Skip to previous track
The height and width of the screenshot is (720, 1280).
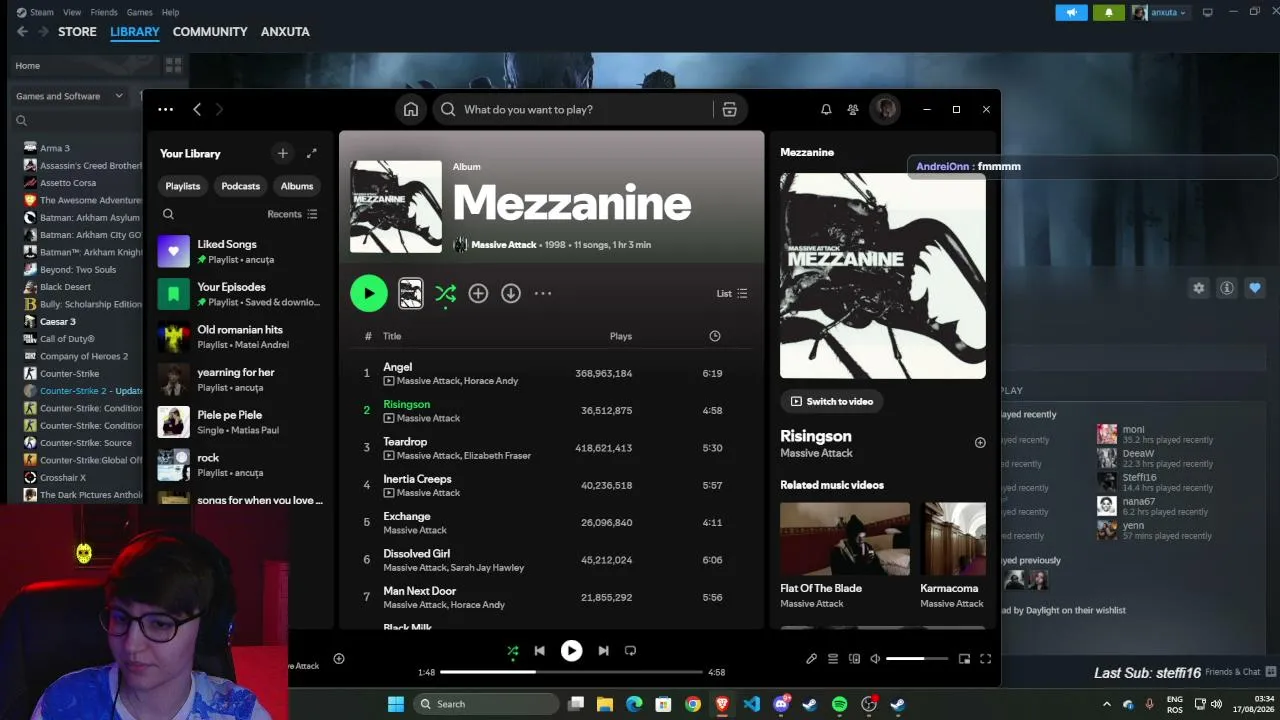540,651
